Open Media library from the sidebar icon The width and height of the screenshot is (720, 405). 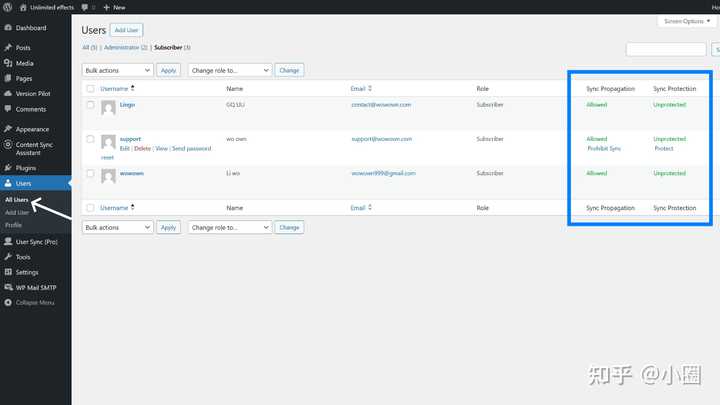point(8,63)
